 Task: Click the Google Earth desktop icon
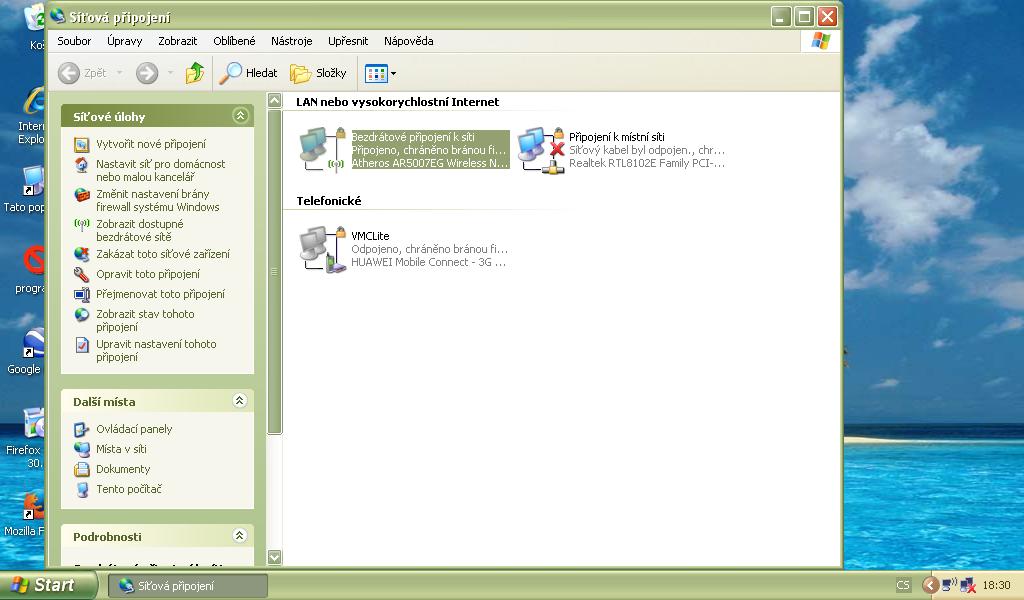pyautogui.click(x=33, y=345)
